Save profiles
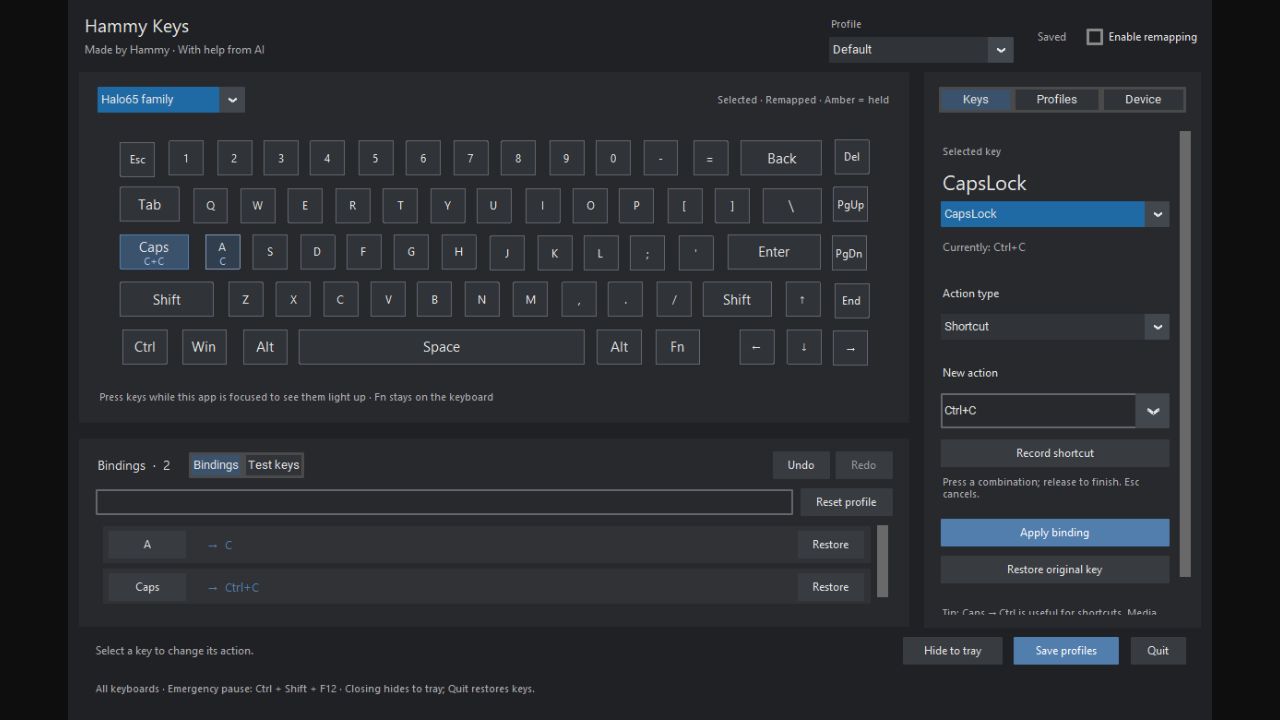Screen dimensions: 1280x720 (x=1066, y=651)
